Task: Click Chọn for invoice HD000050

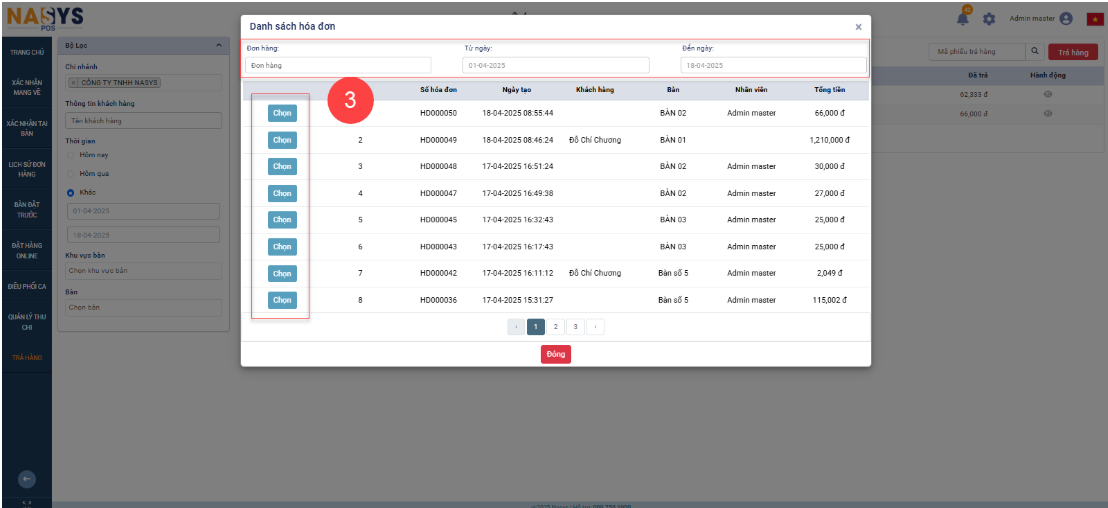Action: click(x=282, y=113)
